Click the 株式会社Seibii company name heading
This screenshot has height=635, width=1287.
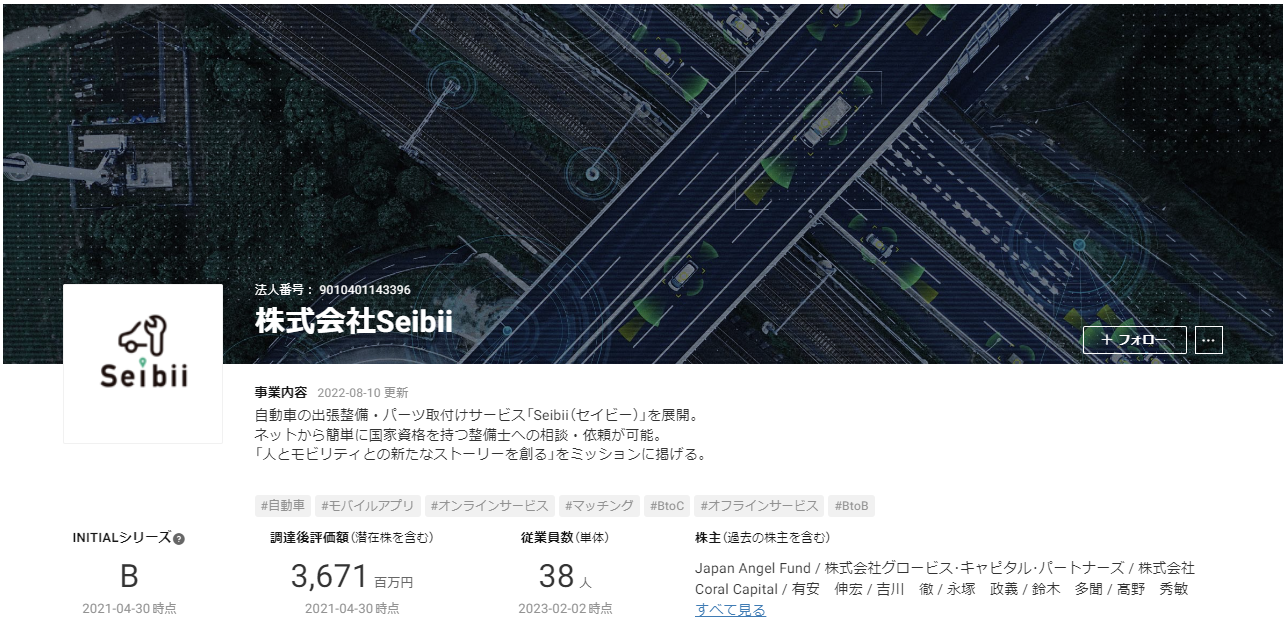click(x=354, y=321)
